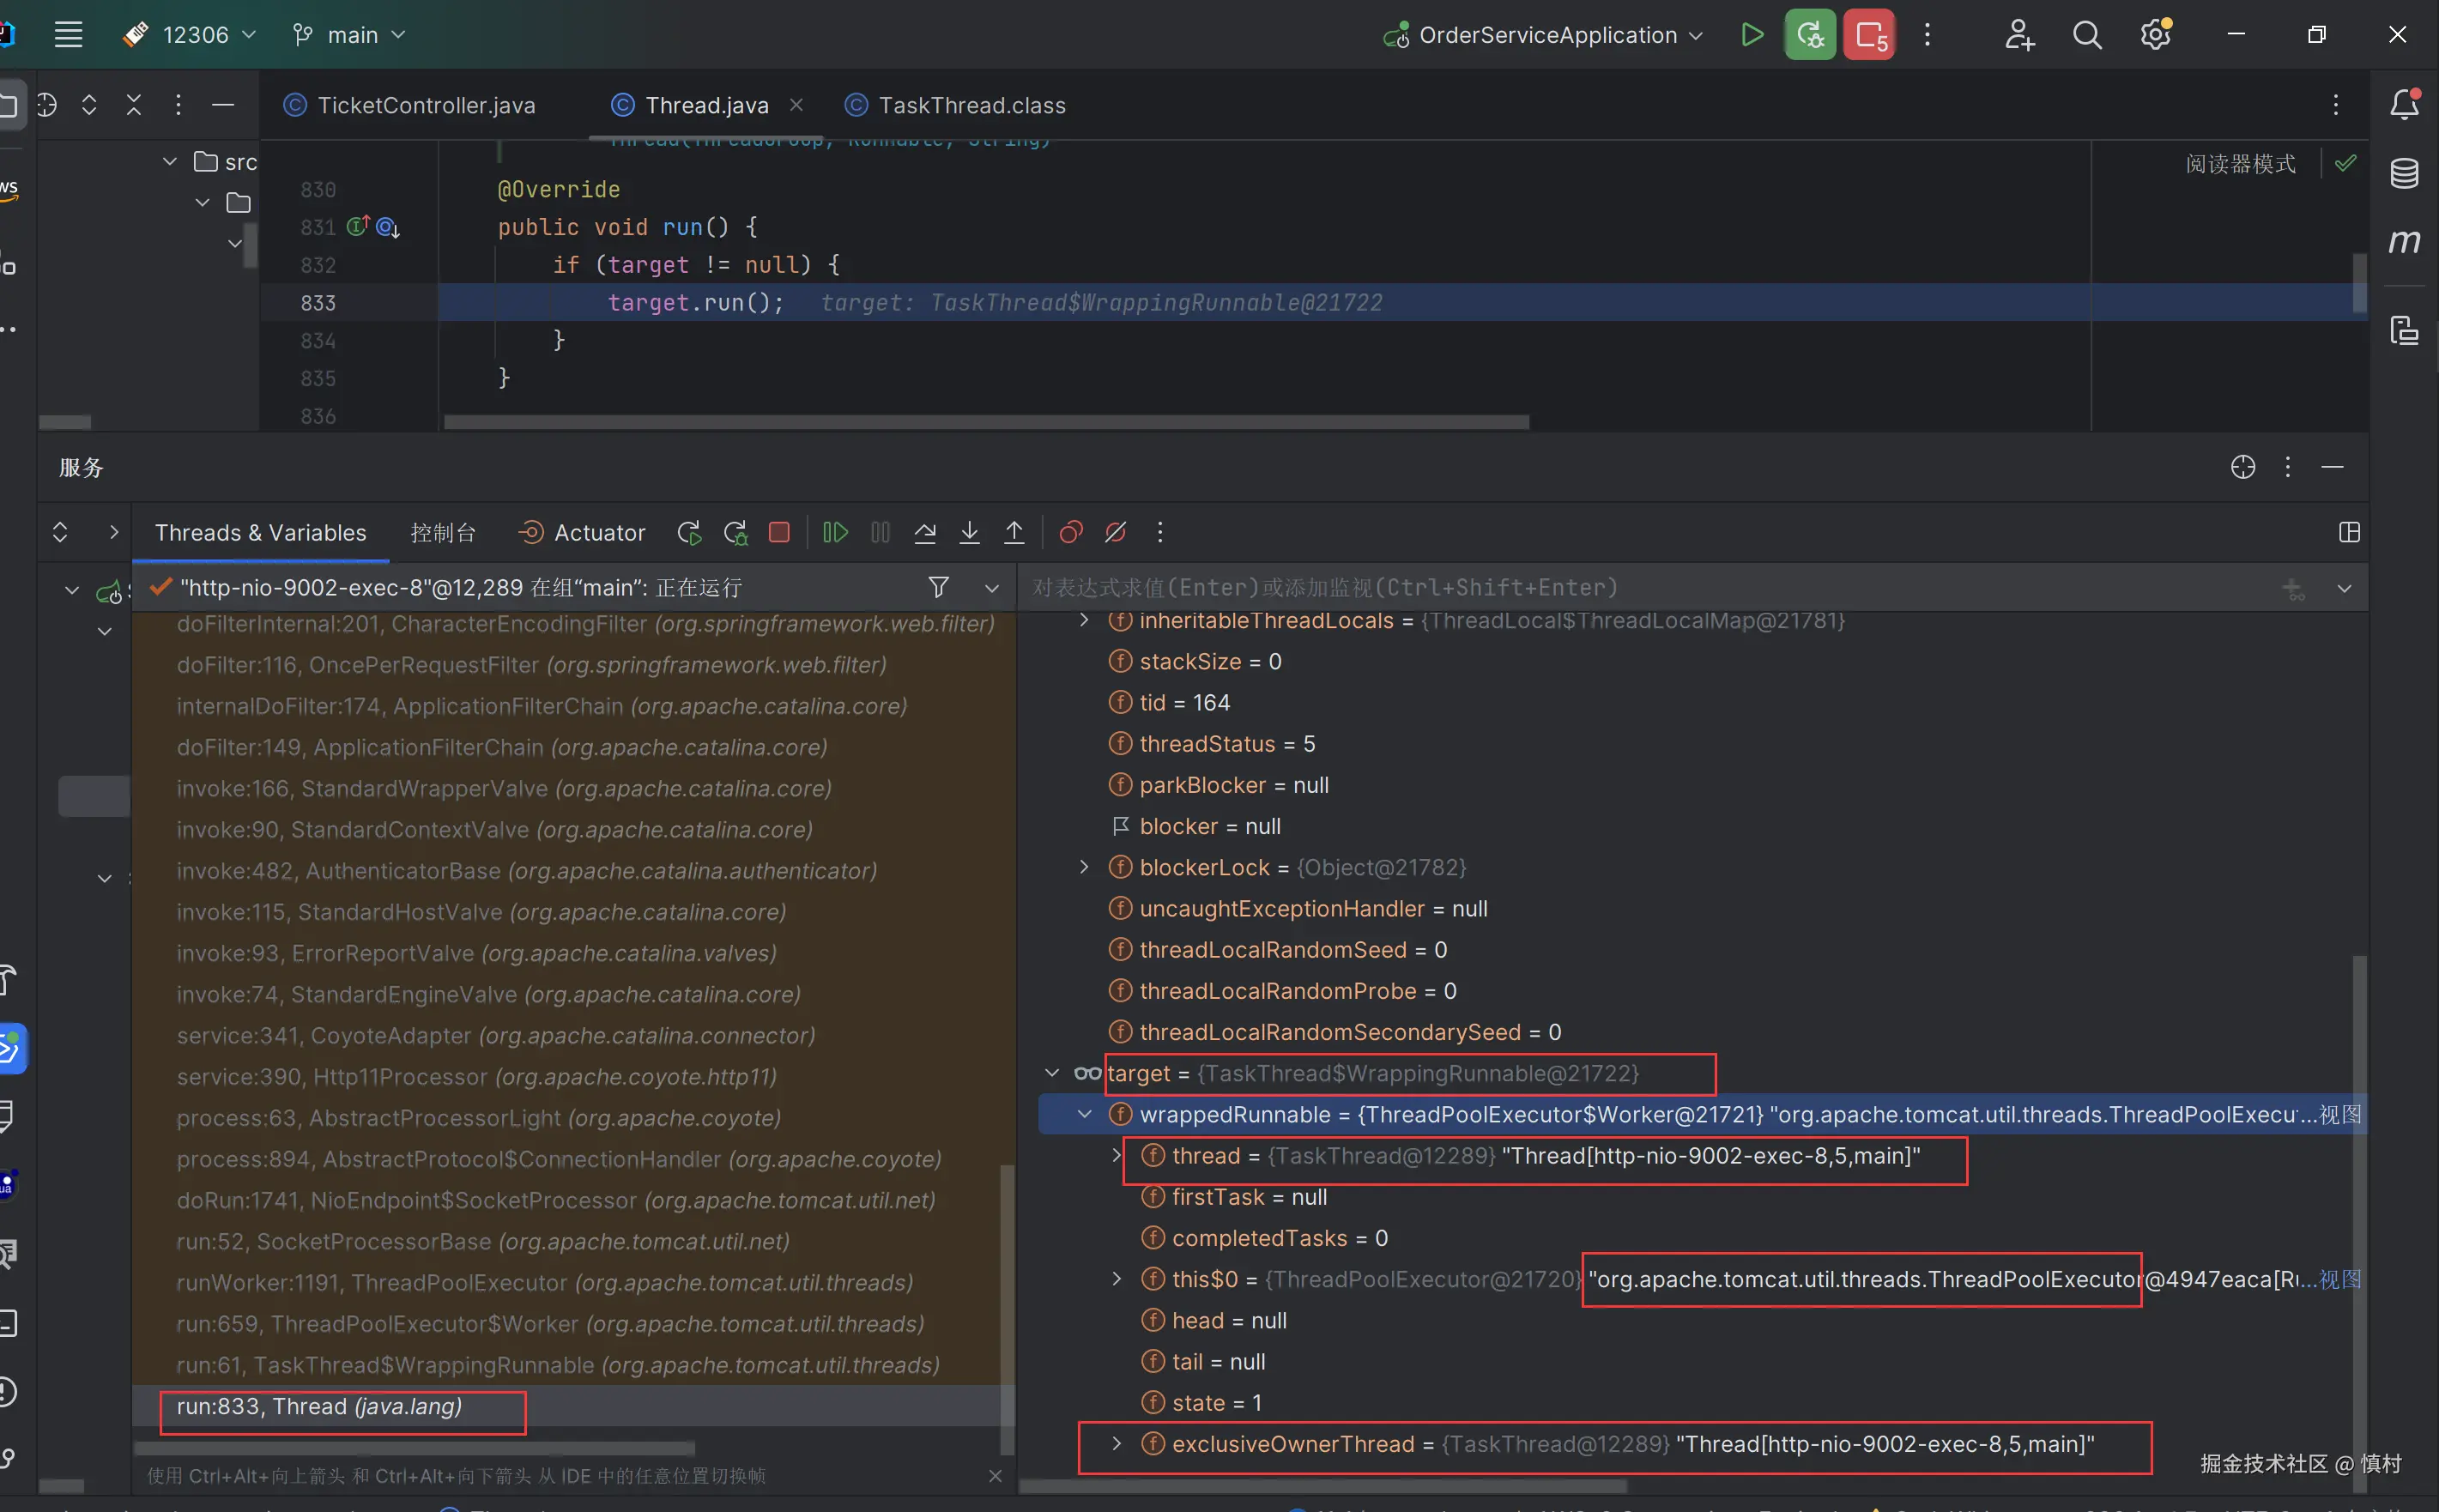The image size is (2439, 1512).
Task: Toggle debugger layout settings icon
Action: (x=2349, y=532)
